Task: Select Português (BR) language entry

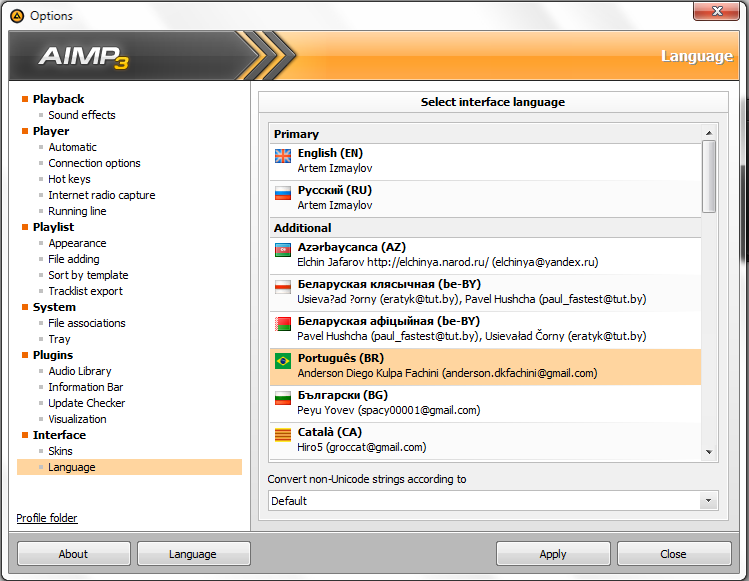Action: [486, 367]
